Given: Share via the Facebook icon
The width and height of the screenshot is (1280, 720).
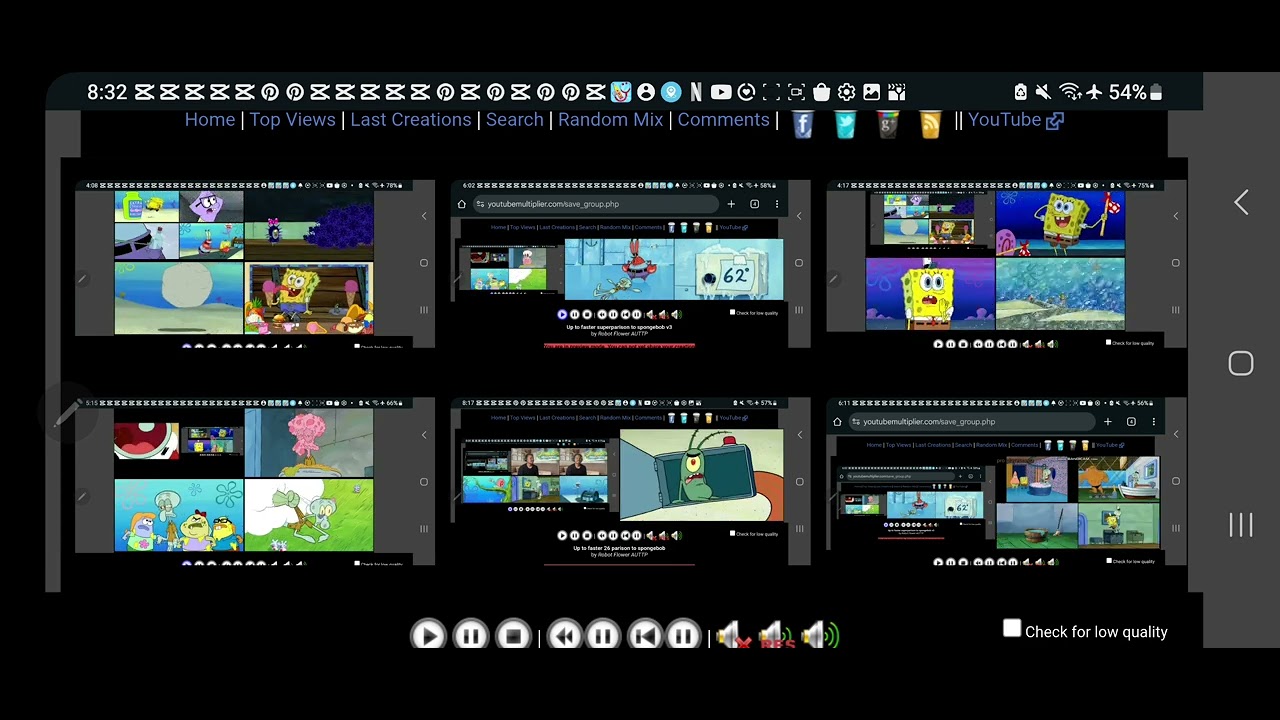Looking at the screenshot, I should tap(803, 123).
